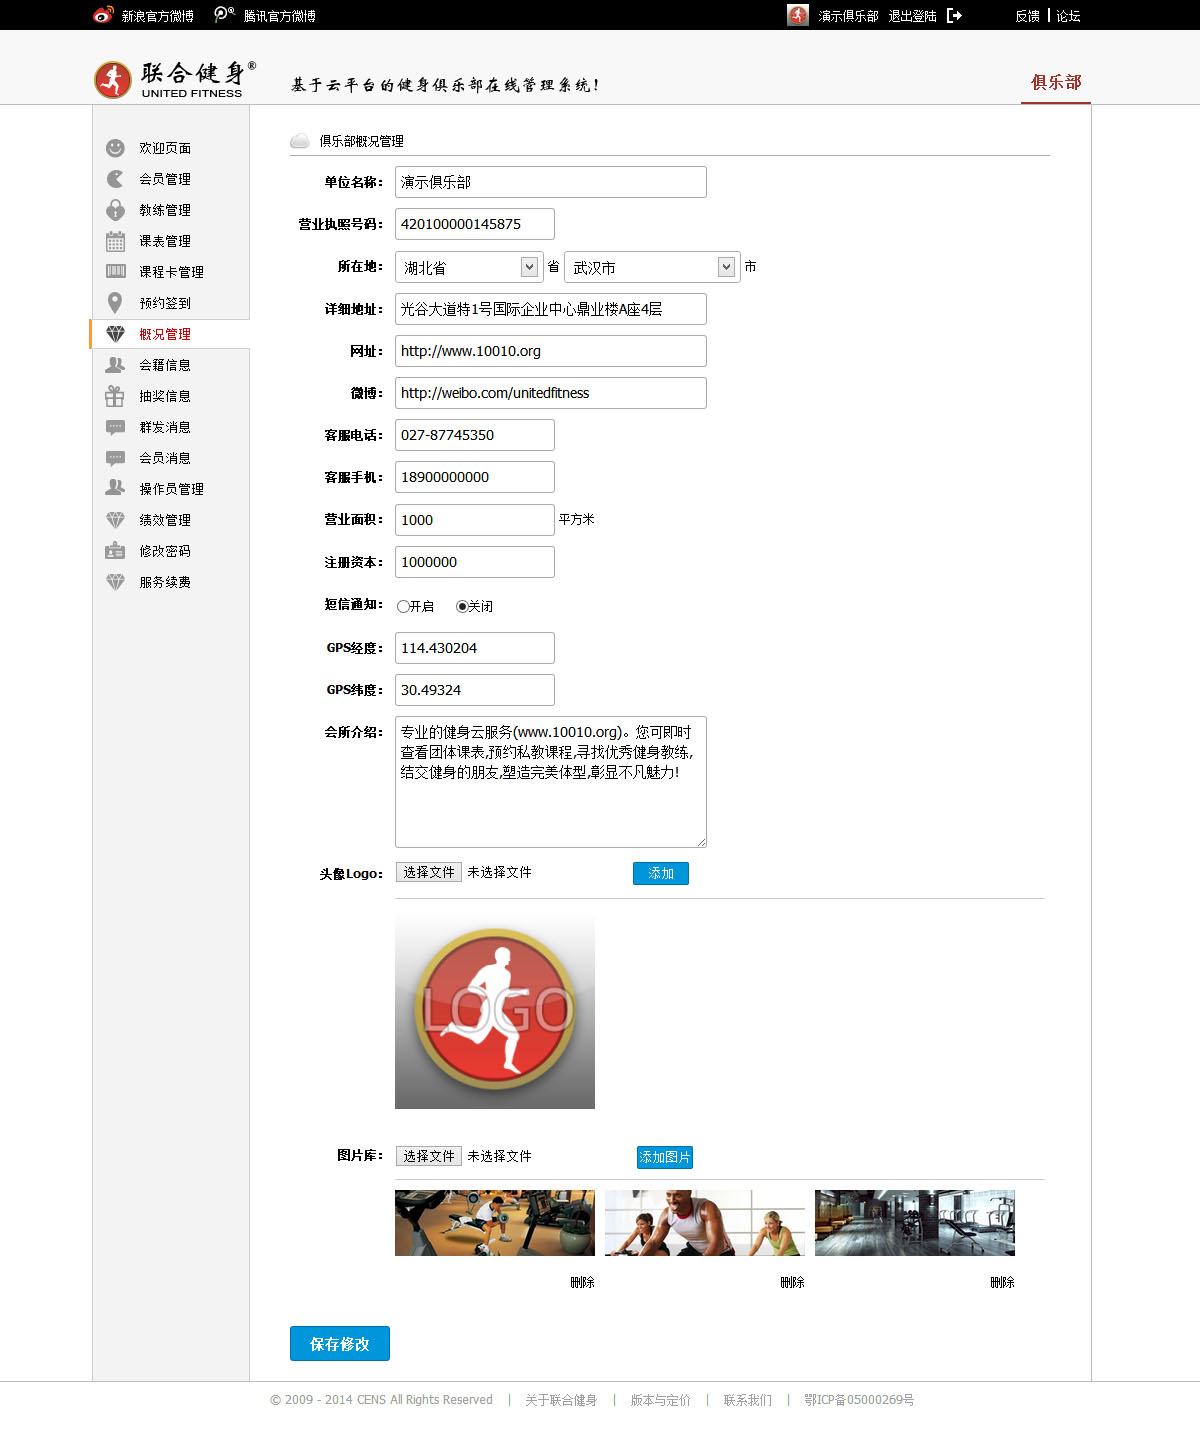This screenshot has height=1432, width=1200.
Task: Open the 俱乐部 tab in header
Action: [x=1056, y=83]
